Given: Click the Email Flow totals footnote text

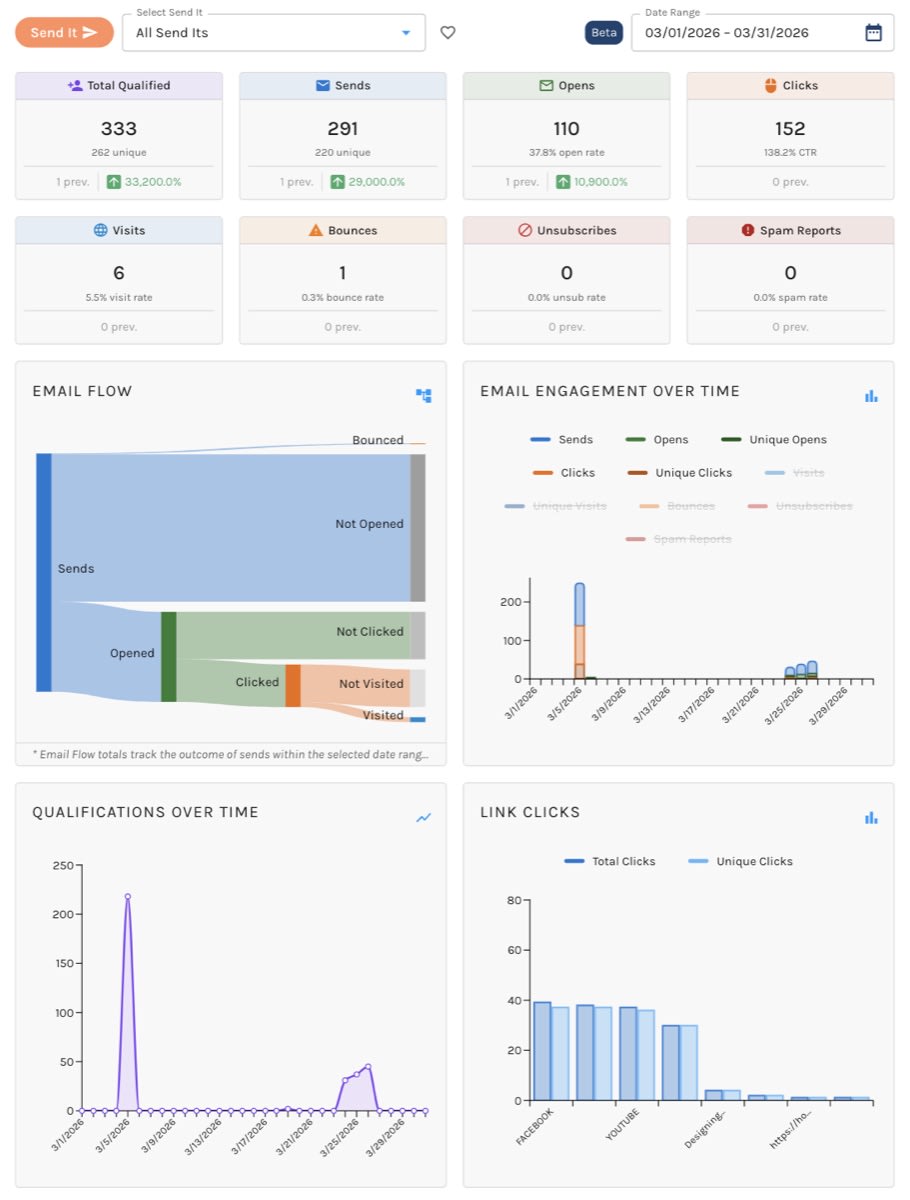Looking at the screenshot, I should point(231,754).
